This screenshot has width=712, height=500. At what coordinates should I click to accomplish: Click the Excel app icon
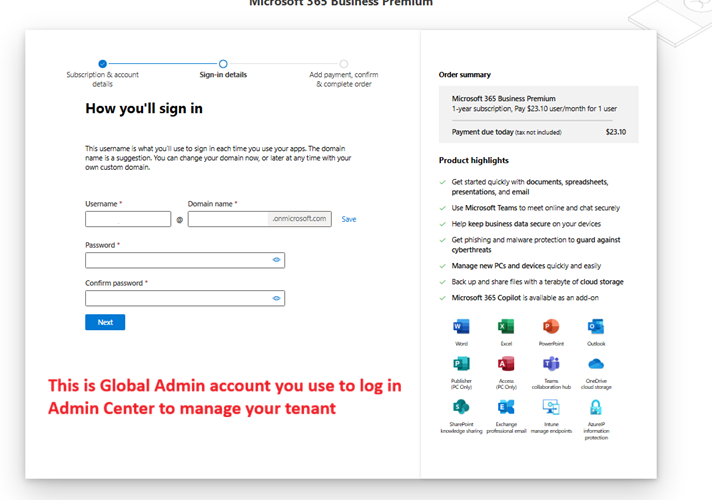point(506,327)
